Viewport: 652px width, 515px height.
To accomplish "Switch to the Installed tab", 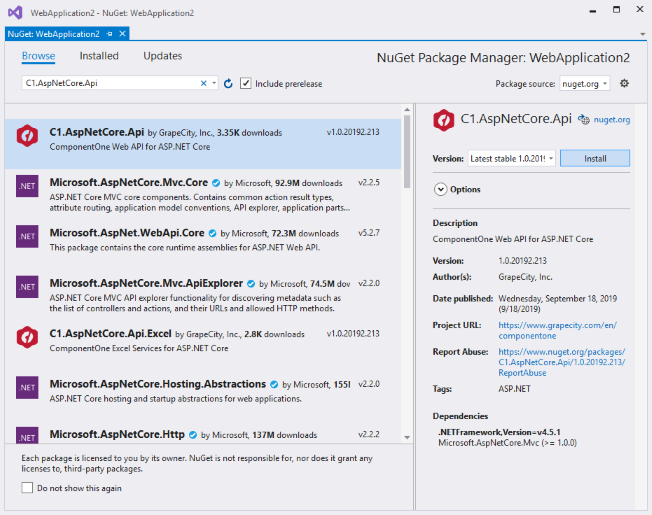I will tap(99, 56).
